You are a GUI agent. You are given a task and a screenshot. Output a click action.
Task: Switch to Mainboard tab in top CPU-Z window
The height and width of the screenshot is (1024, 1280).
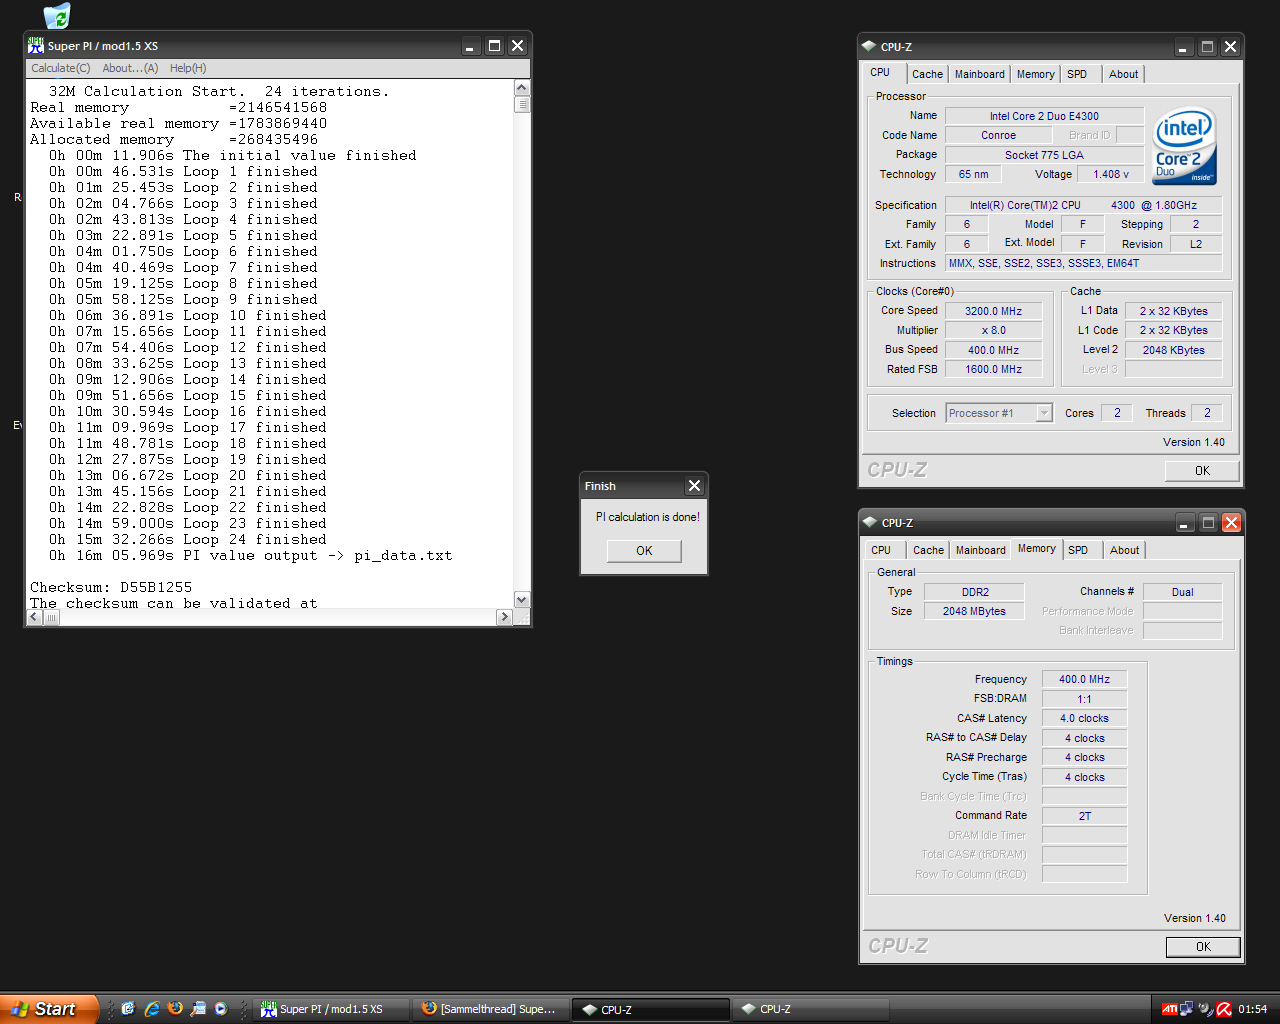(x=980, y=74)
